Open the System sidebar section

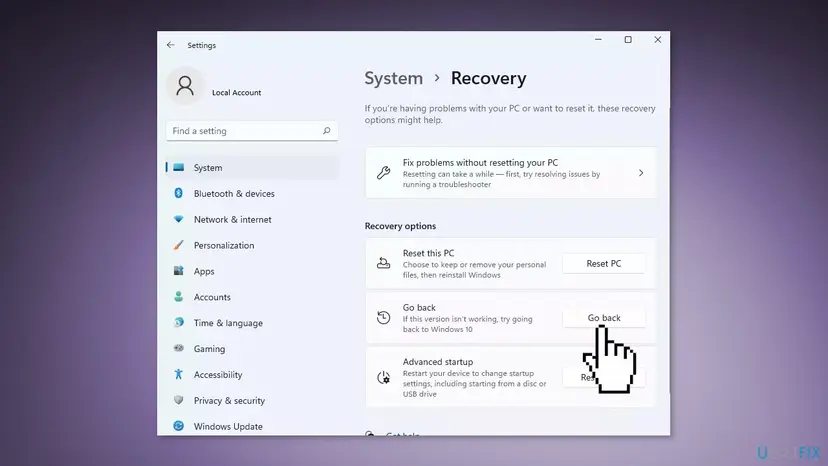pyautogui.click(x=251, y=167)
